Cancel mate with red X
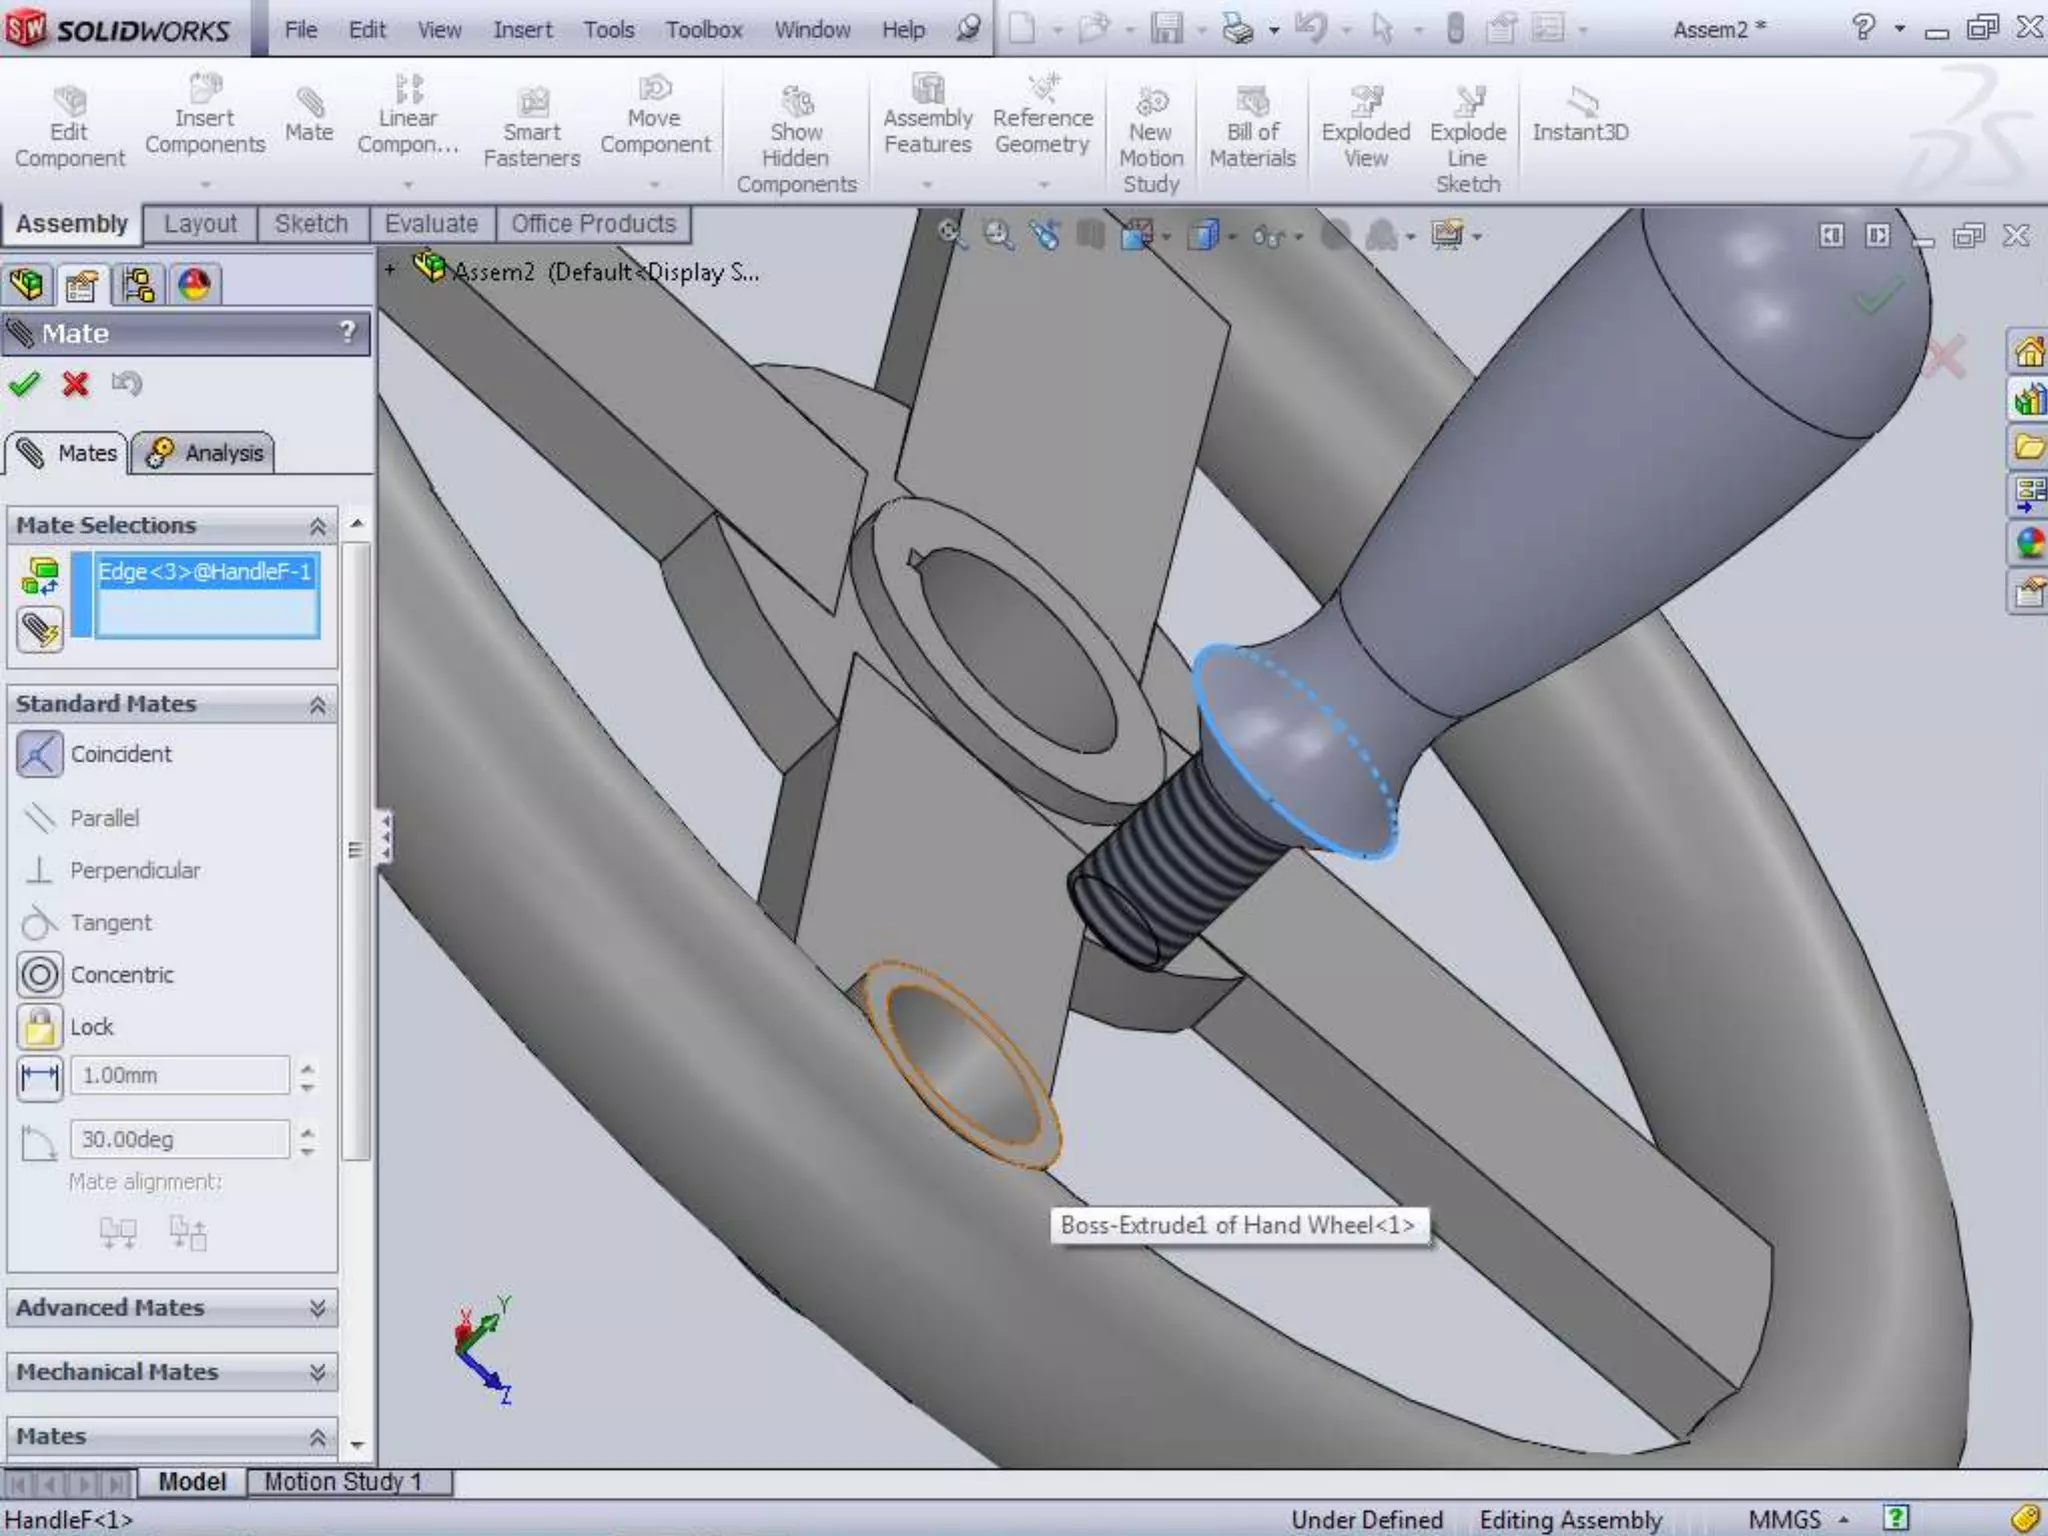 coord(75,384)
